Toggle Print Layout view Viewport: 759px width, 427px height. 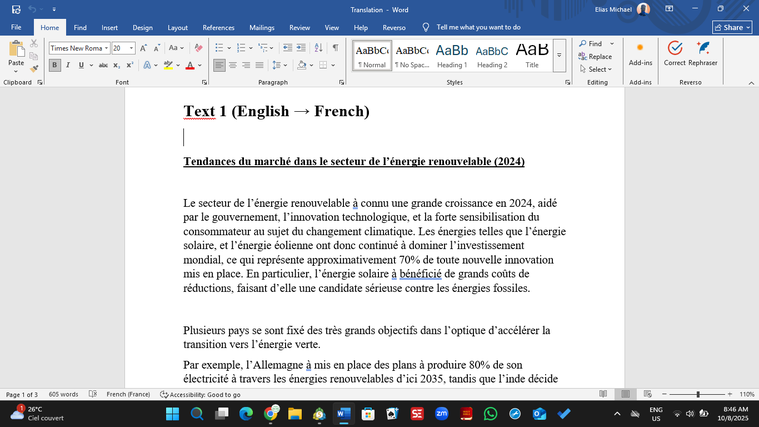click(x=625, y=394)
